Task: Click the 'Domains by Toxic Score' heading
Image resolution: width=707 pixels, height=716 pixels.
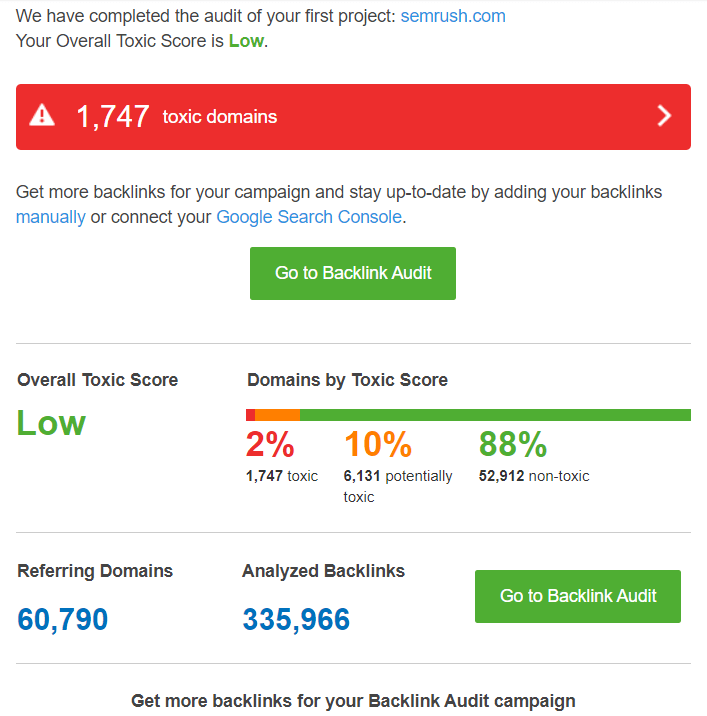Action: point(347,380)
